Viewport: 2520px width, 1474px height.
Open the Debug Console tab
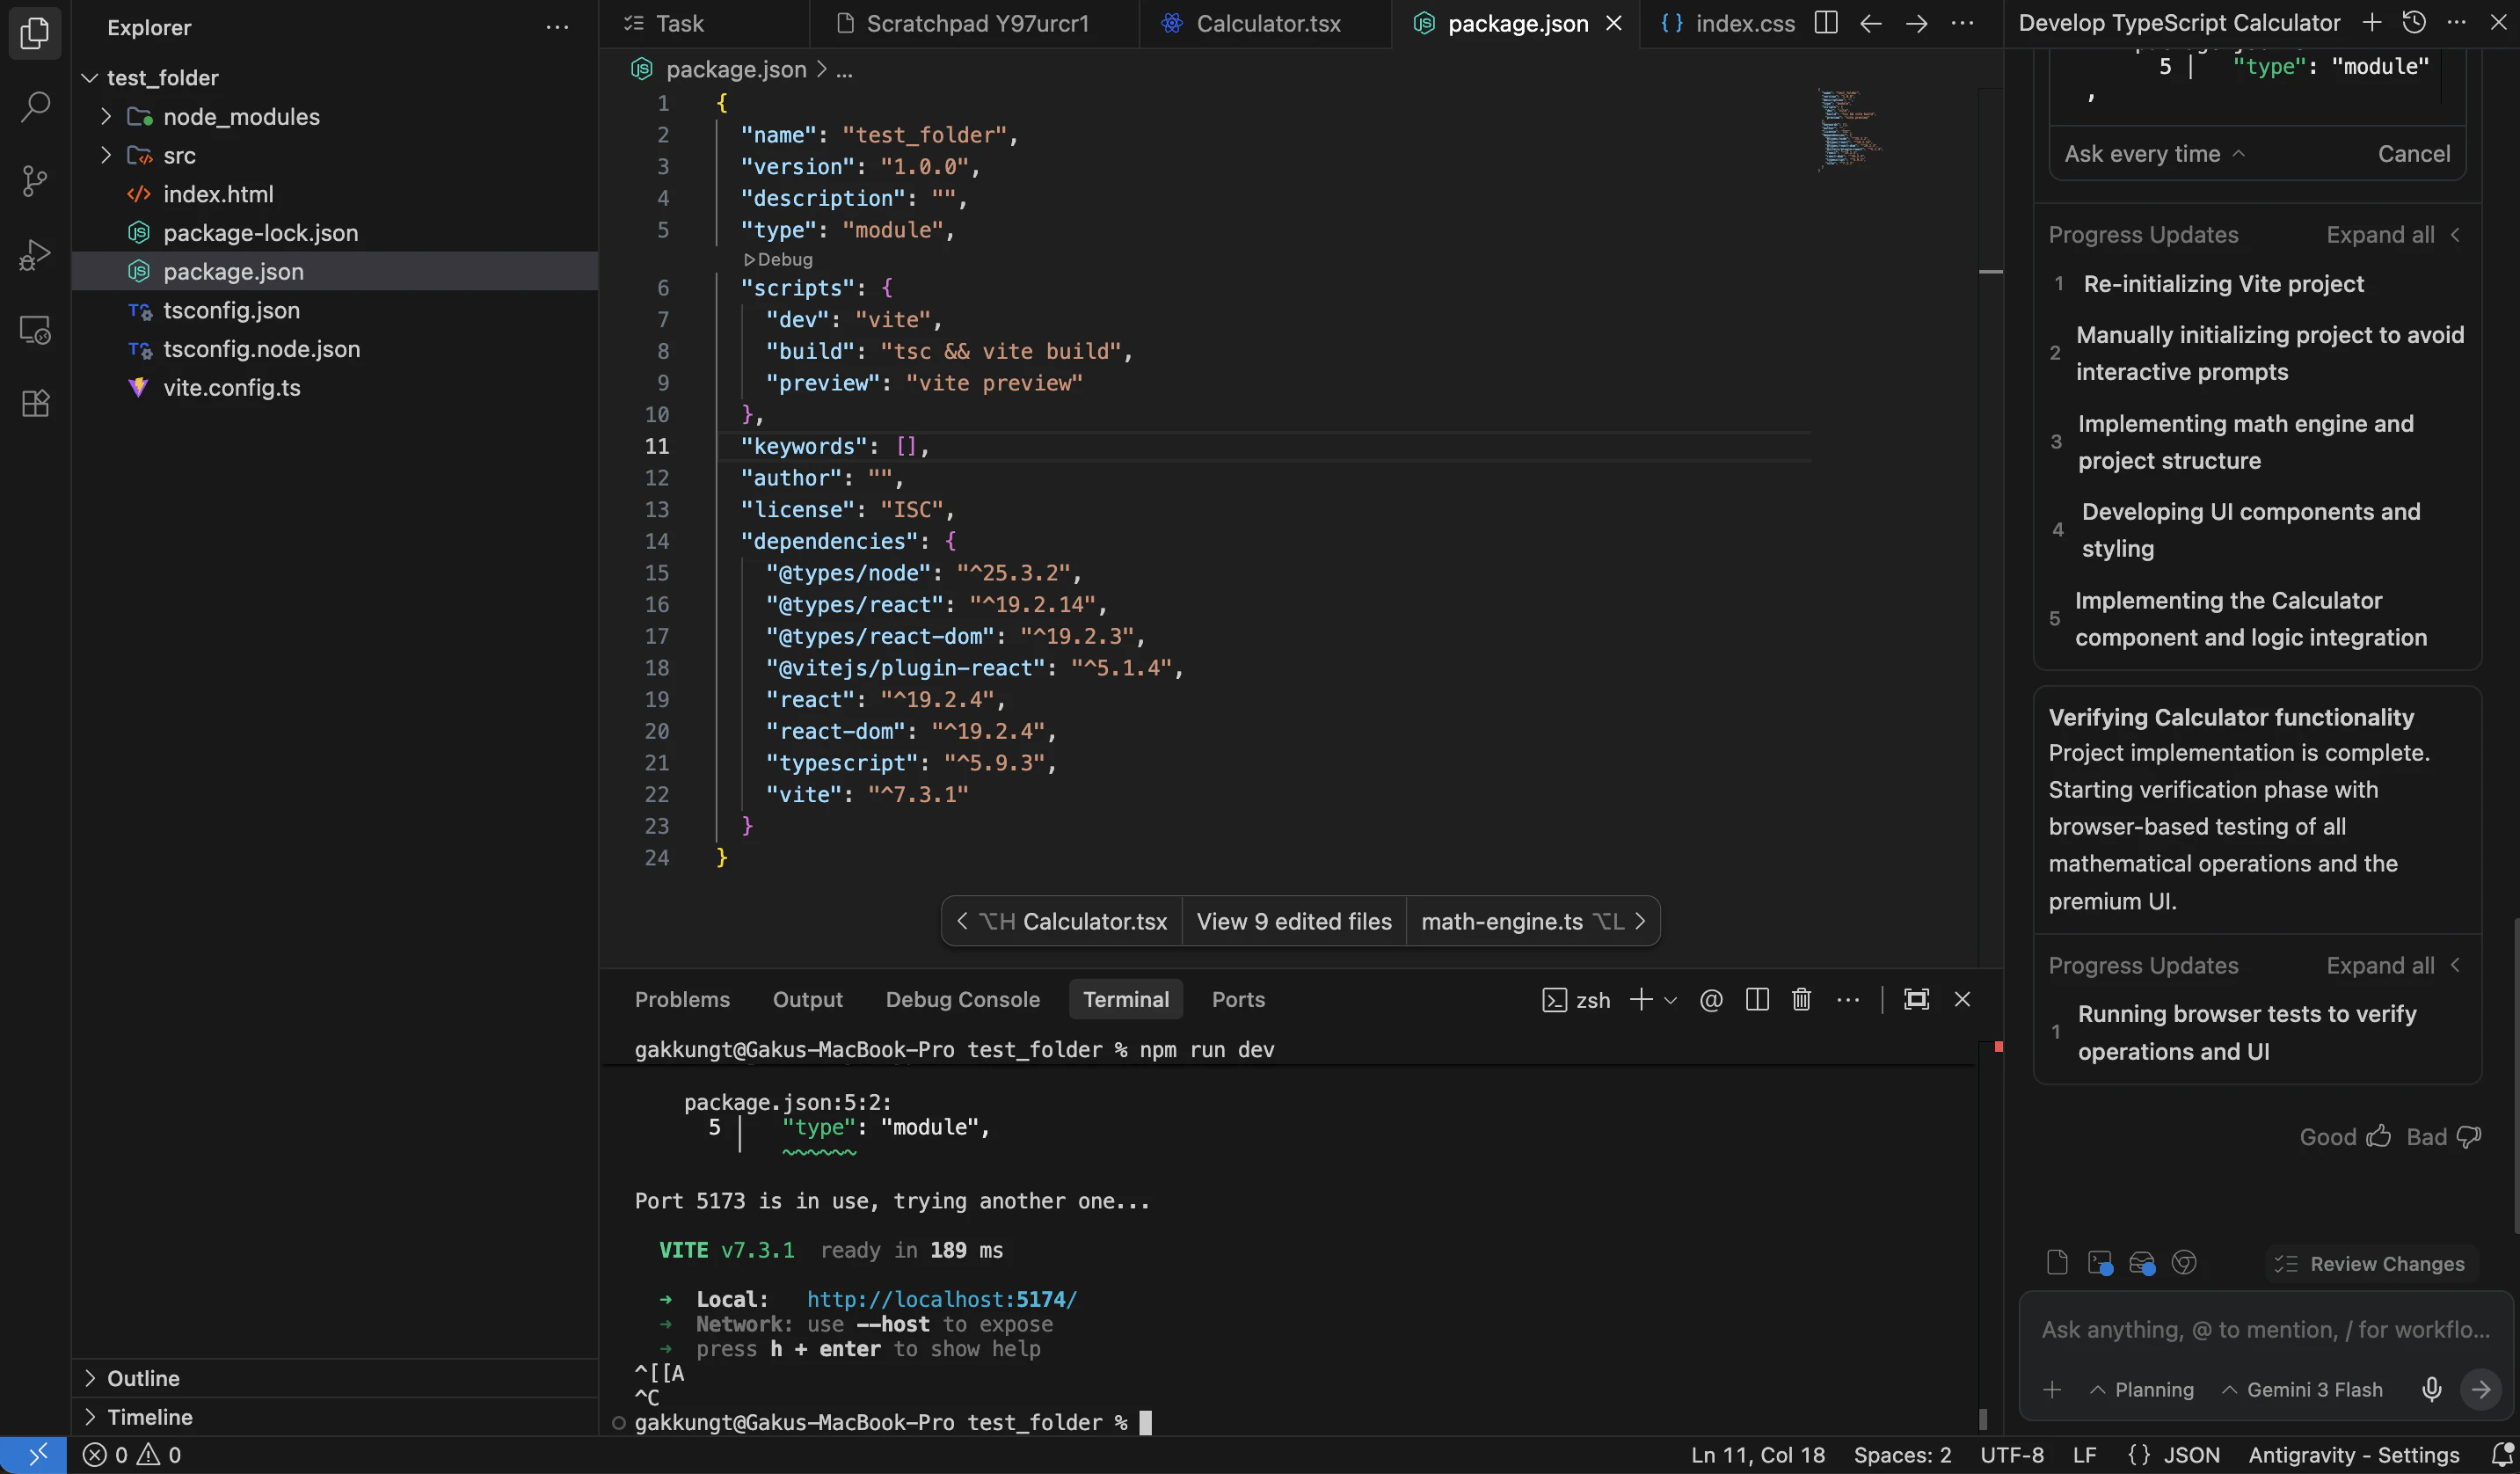[962, 999]
